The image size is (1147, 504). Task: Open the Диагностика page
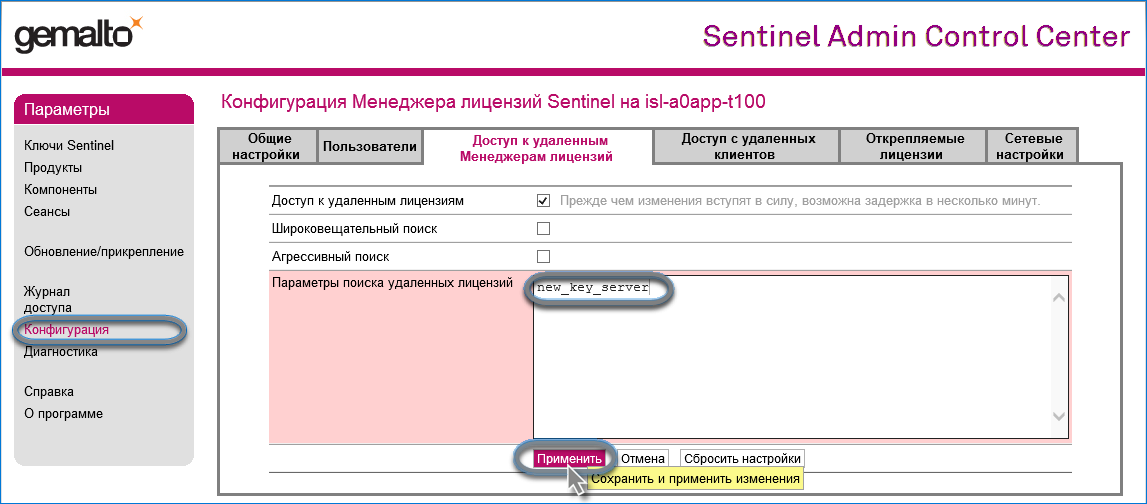(x=61, y=351)
